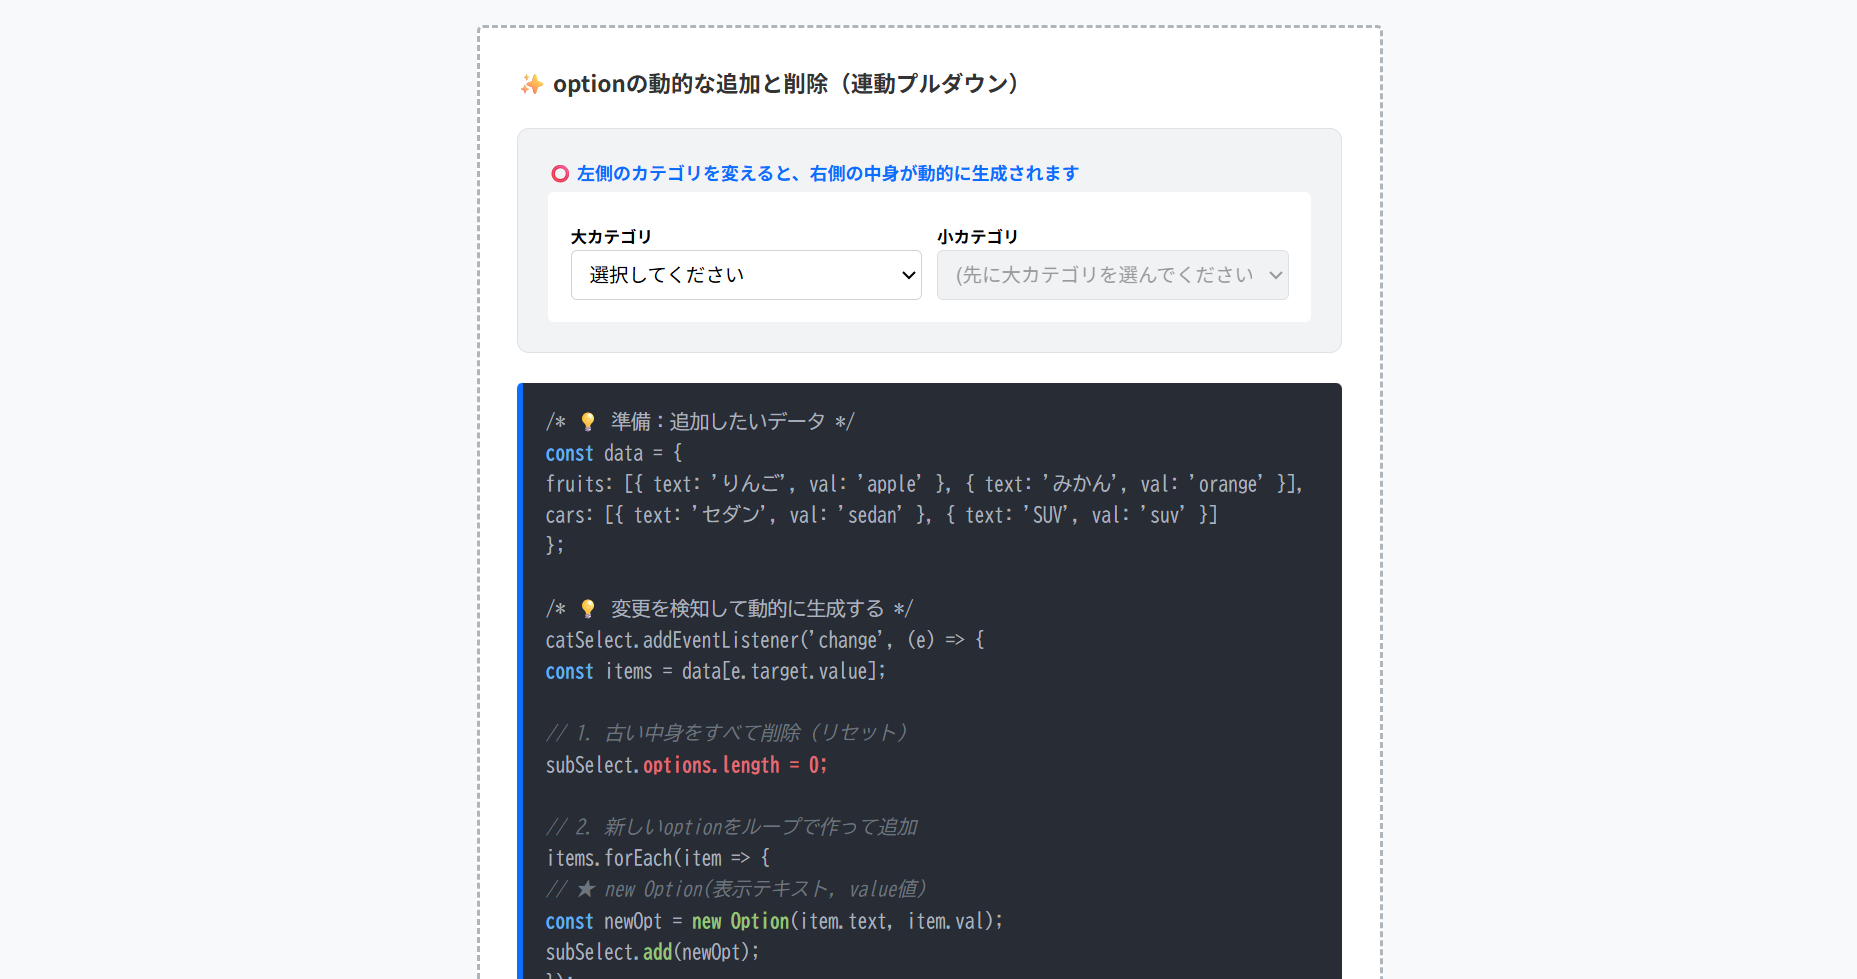
Task: Open the 大カテゴリ selection dropdown
Action: coord(746,275)
